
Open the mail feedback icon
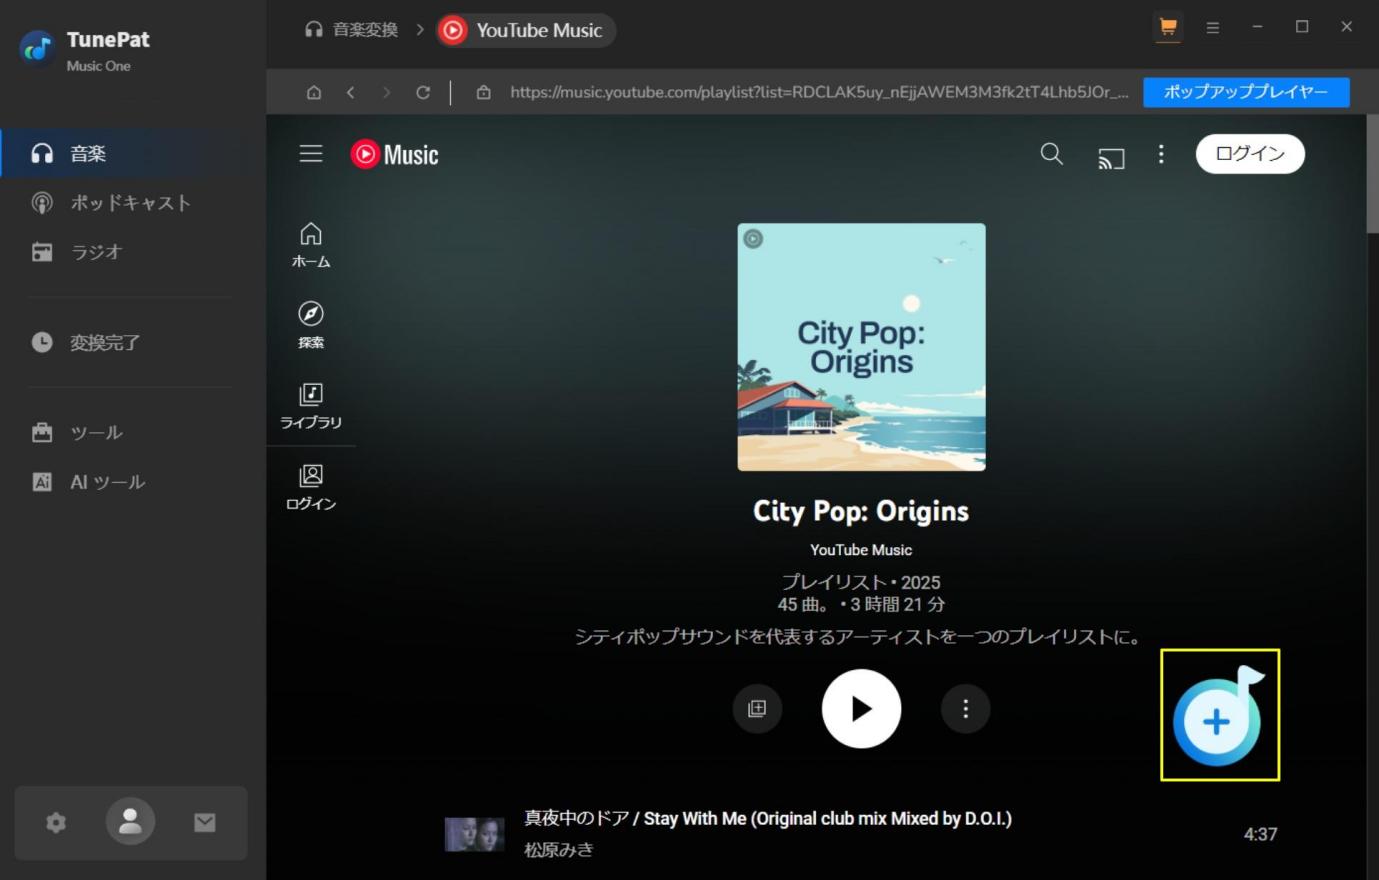(205, 822)
